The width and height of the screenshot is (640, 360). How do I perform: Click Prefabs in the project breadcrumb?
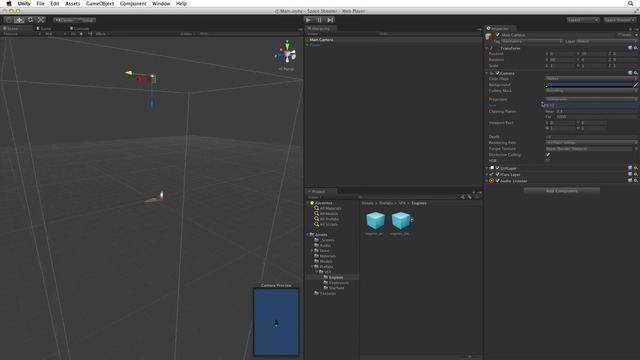386,203
